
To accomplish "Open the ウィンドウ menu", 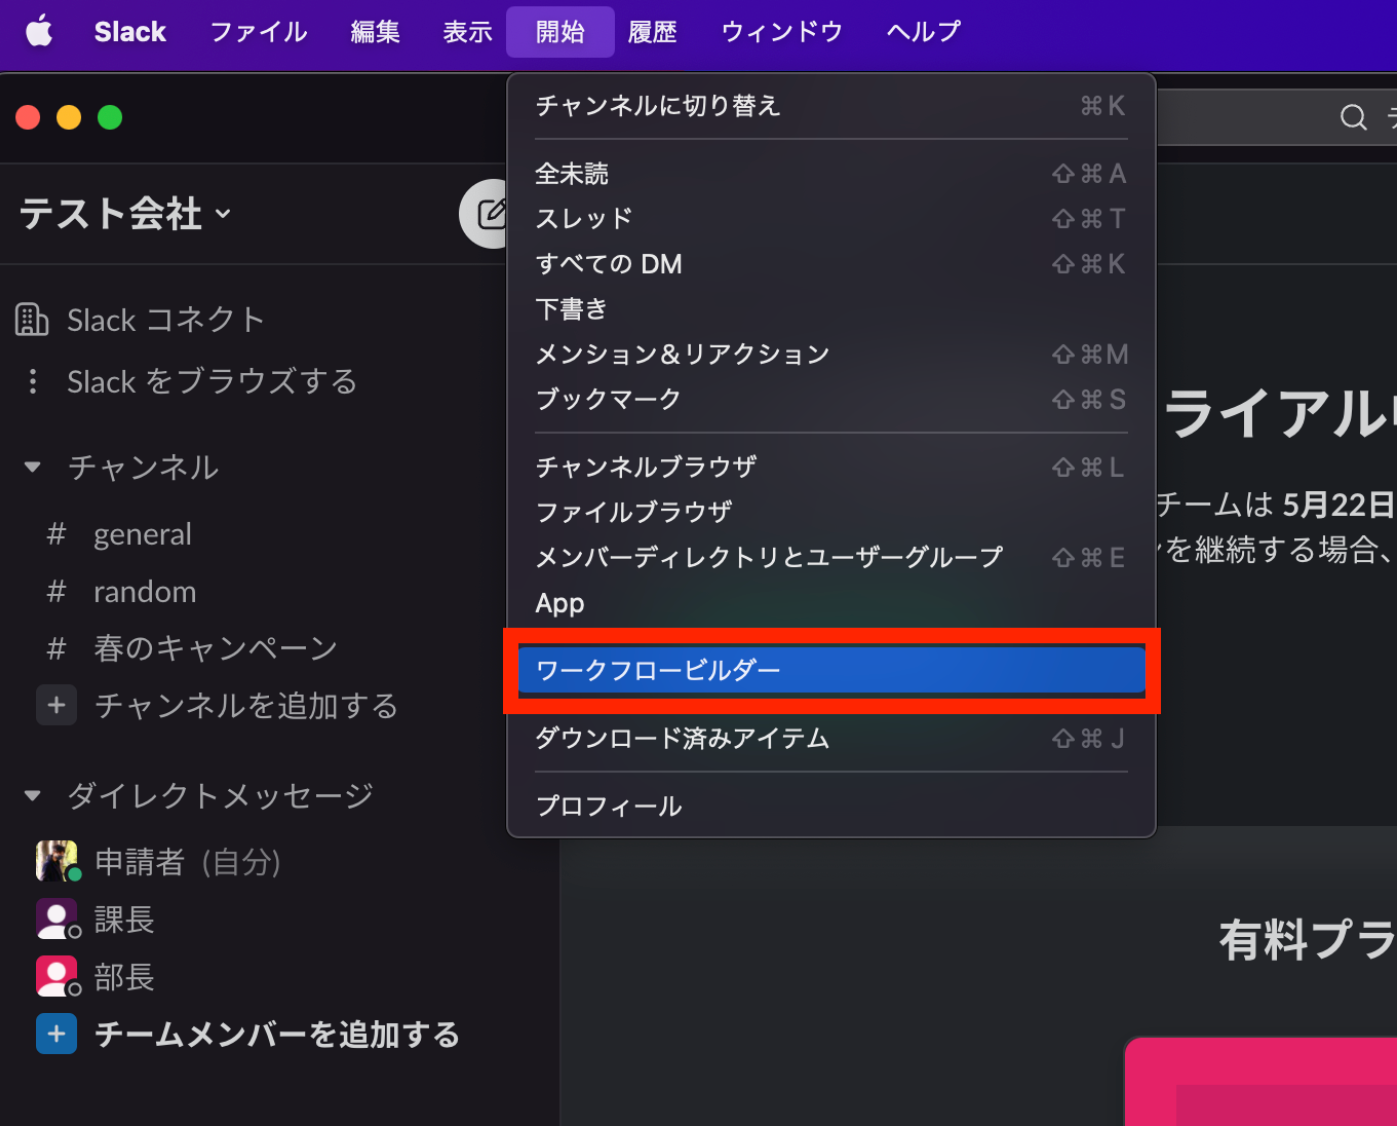I will tap(782, 31).
